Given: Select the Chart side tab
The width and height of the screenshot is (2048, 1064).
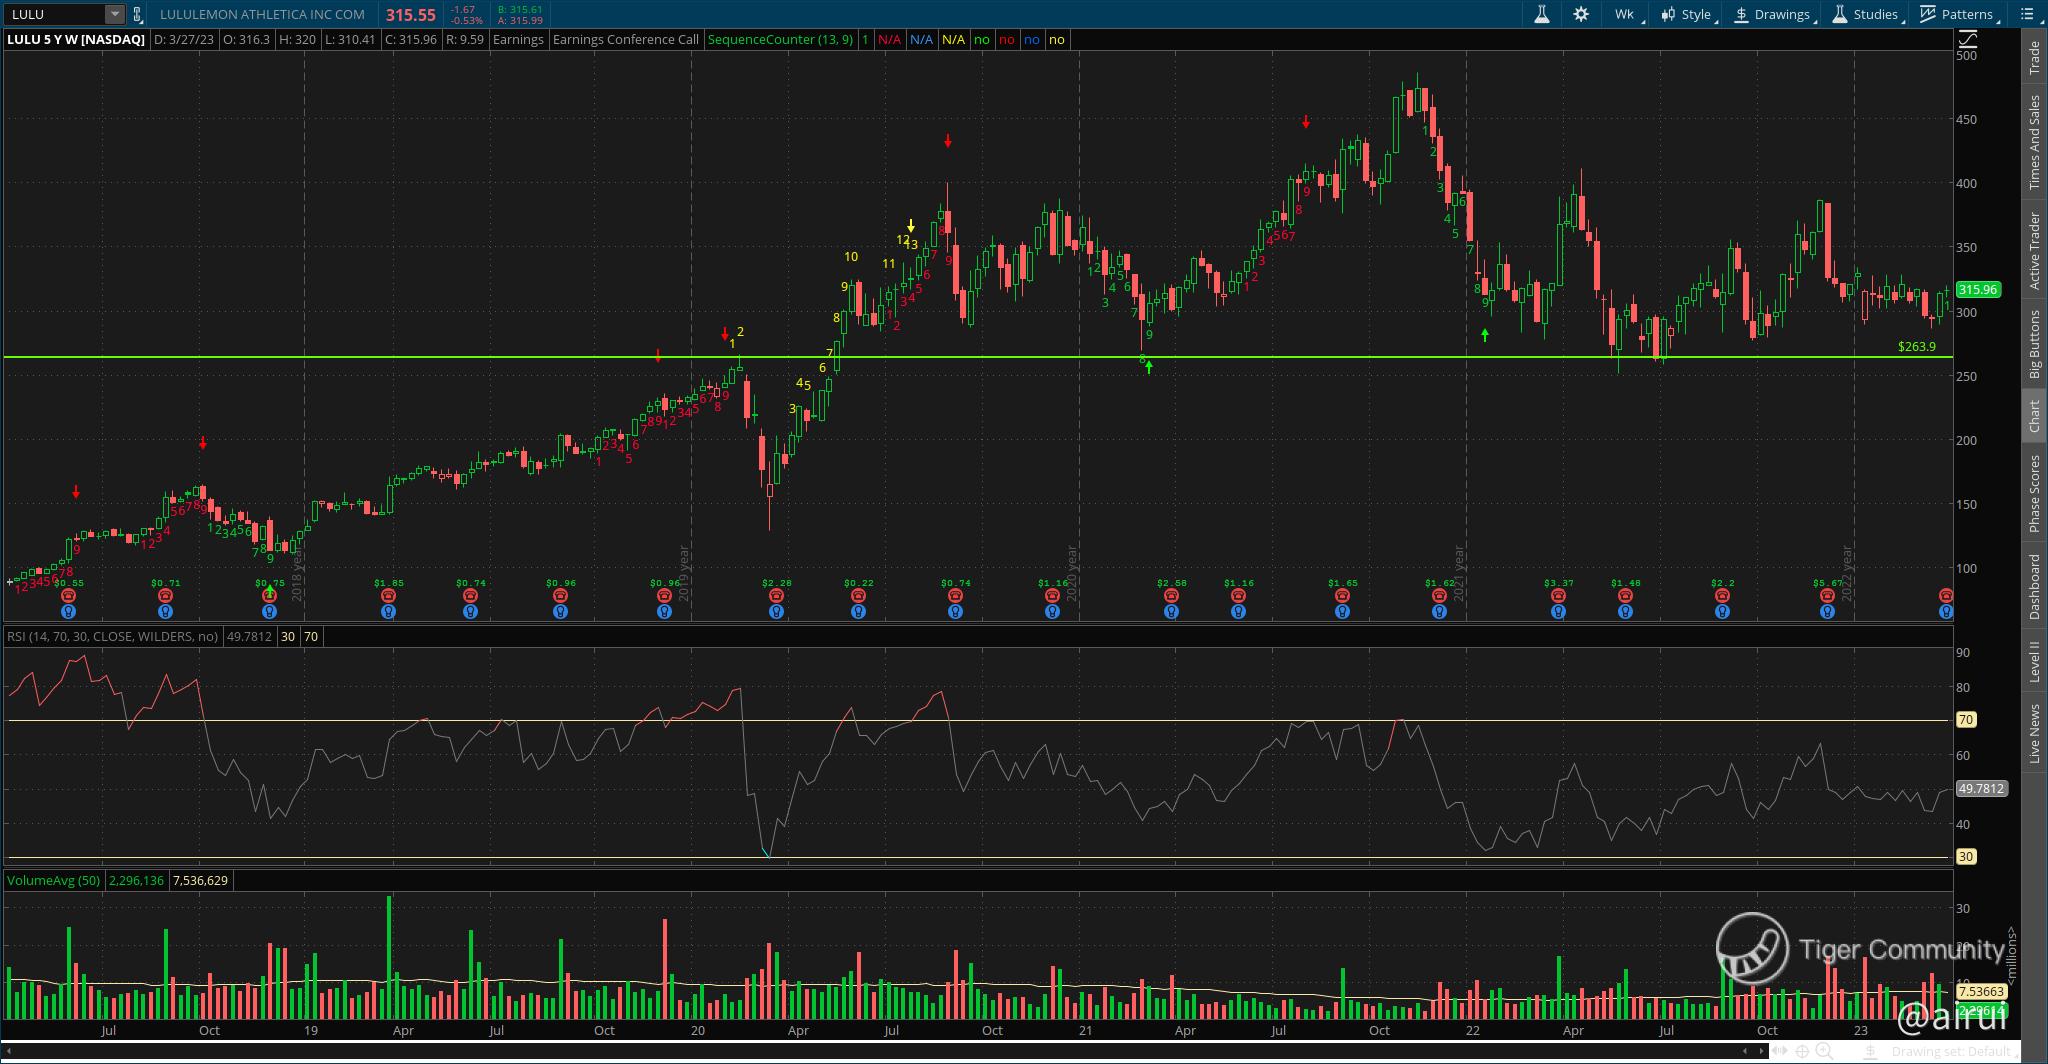Looking at the screenshot, I should click(2034, 417).
